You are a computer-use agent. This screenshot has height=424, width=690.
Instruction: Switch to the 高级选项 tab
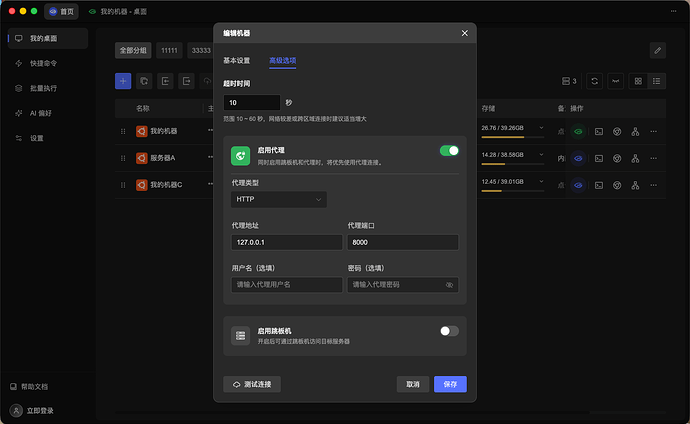(283, 61)
